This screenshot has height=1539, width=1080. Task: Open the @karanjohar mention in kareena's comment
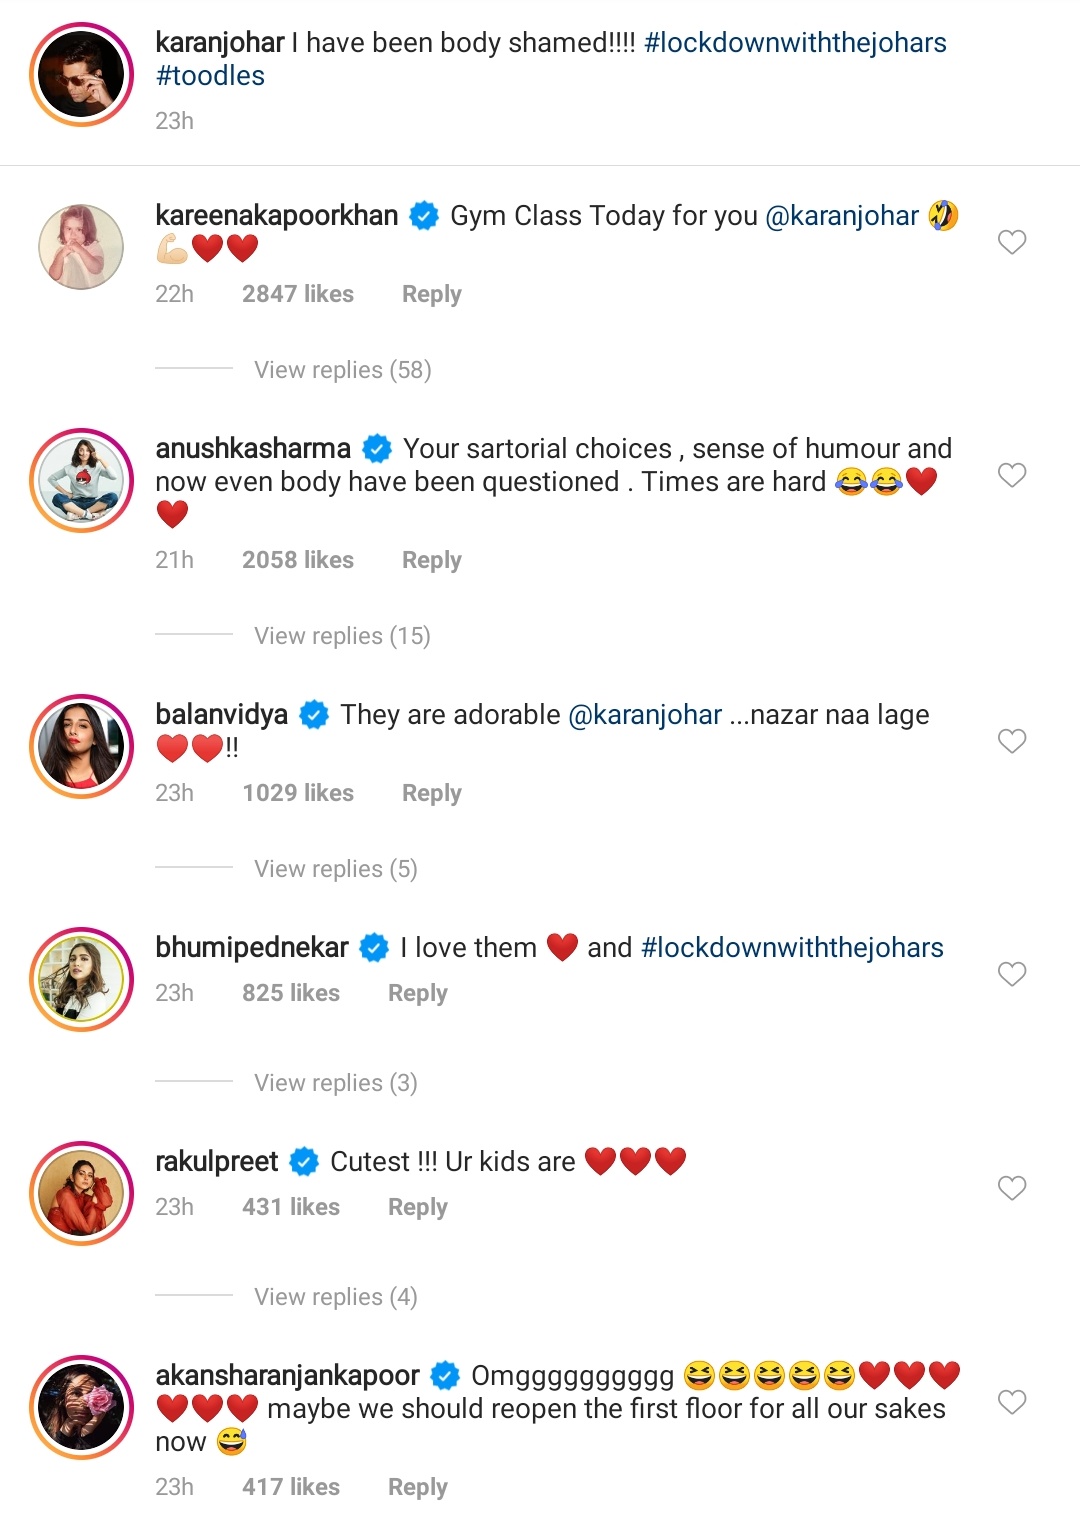pos(843,215)
